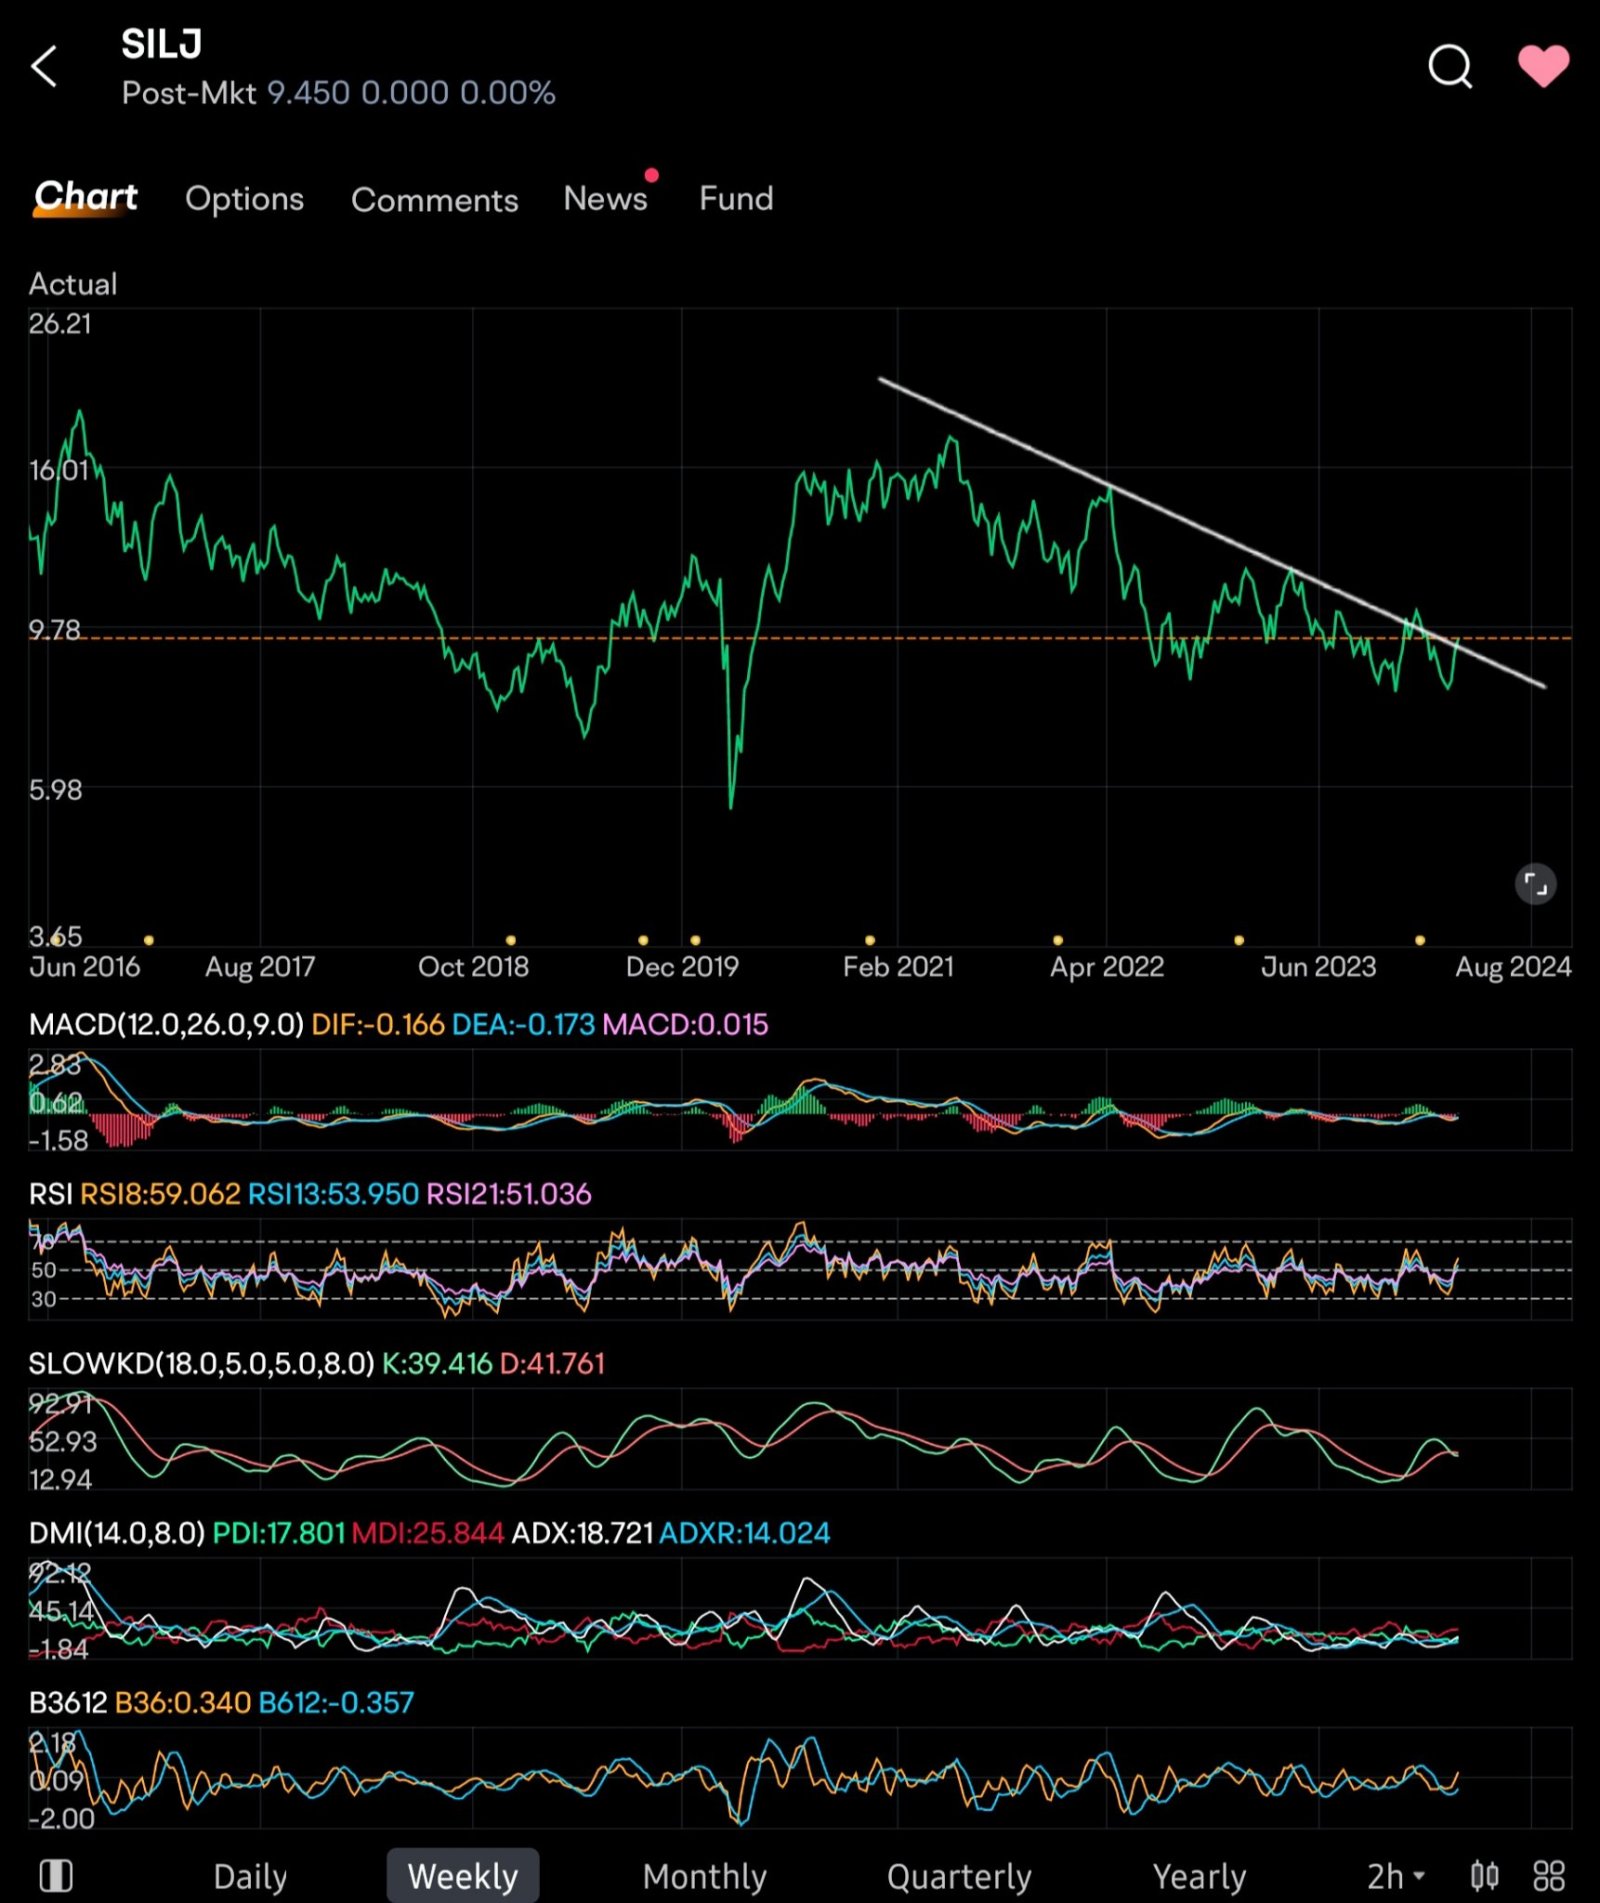
Task: Tap the Aug 2024 date axis label
Action: pos(1512,966)
